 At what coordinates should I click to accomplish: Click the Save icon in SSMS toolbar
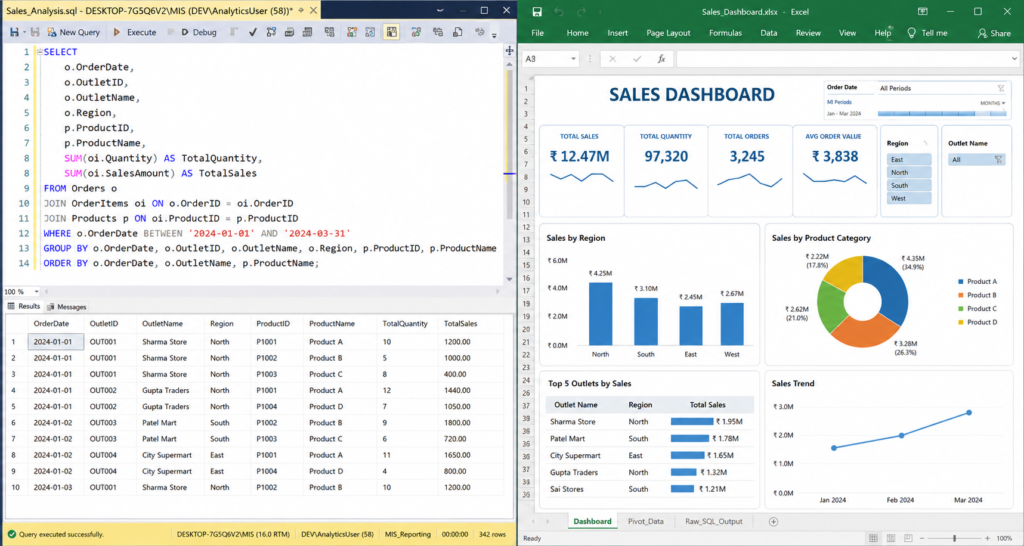point(14,32)
